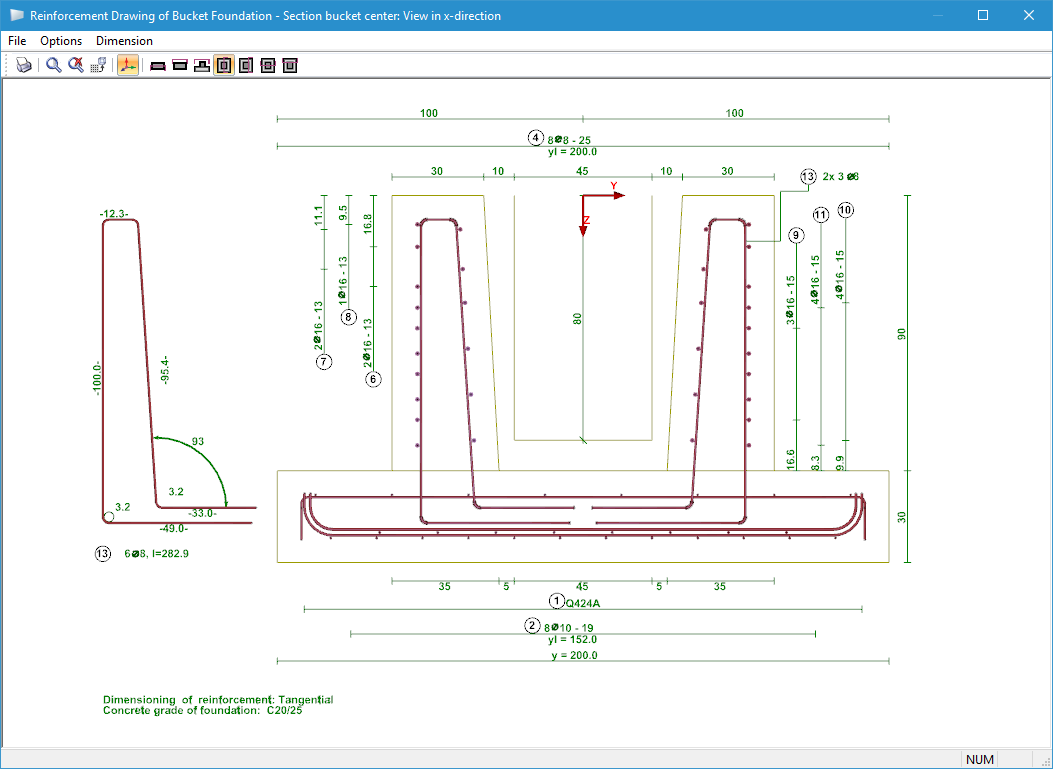1053x769 pixels.
Task: Click the 3Ø16 - 15 bar label
Action: pos(790,301)
